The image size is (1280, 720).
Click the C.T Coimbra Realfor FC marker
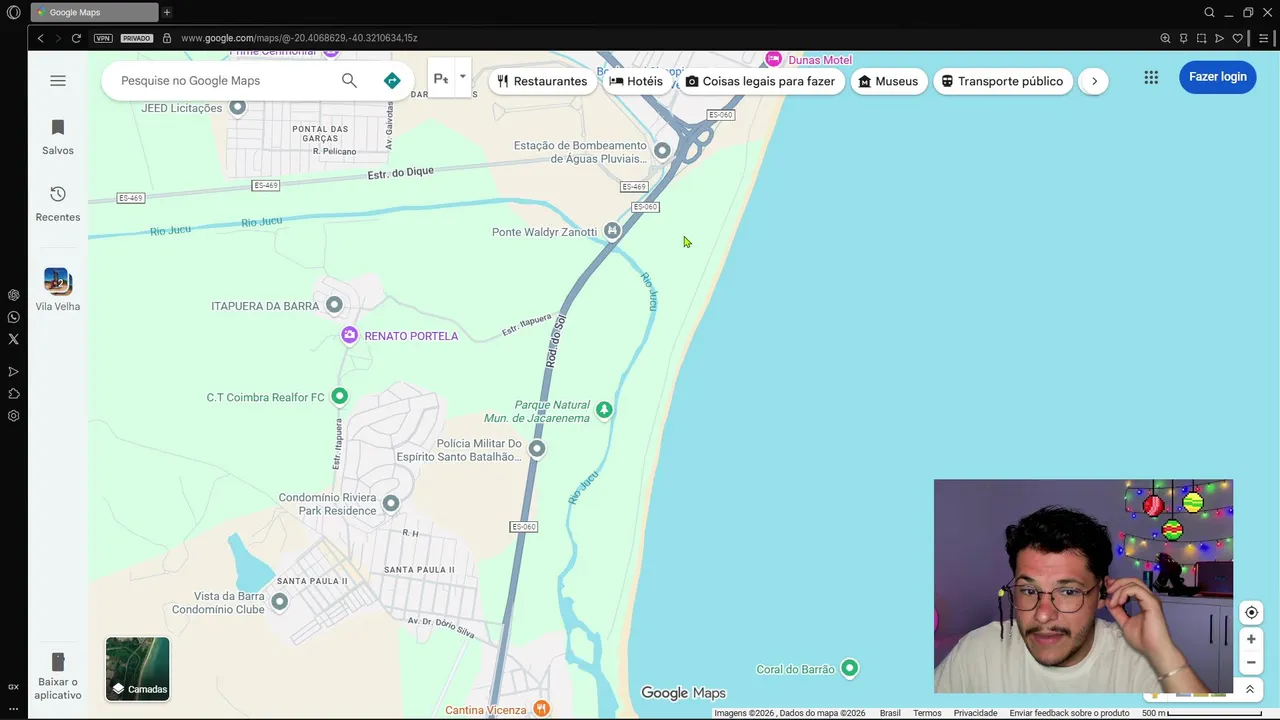pyautogui.click(x=340, y=397)
